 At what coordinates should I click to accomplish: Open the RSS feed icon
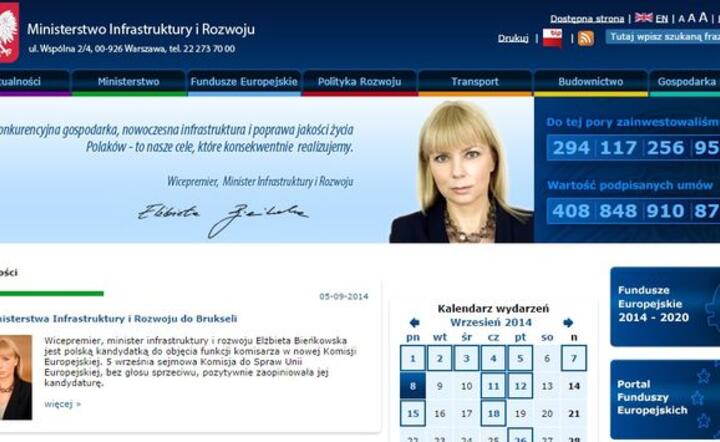coord(585,38)
